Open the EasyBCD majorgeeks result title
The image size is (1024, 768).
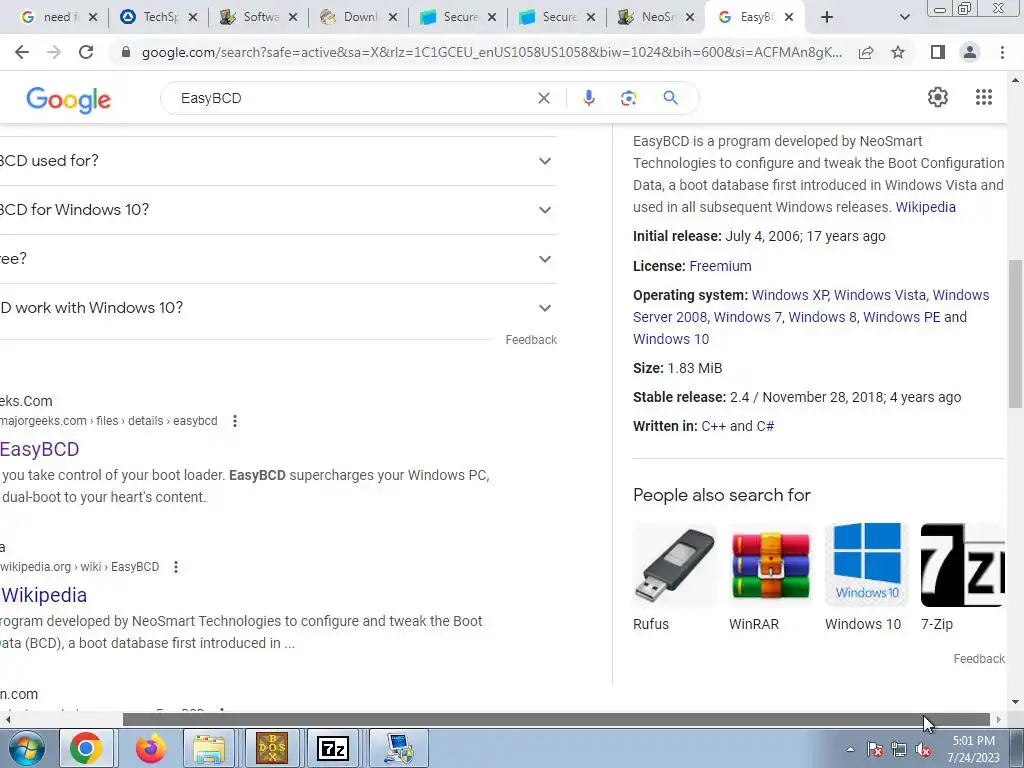coord(39,449)
